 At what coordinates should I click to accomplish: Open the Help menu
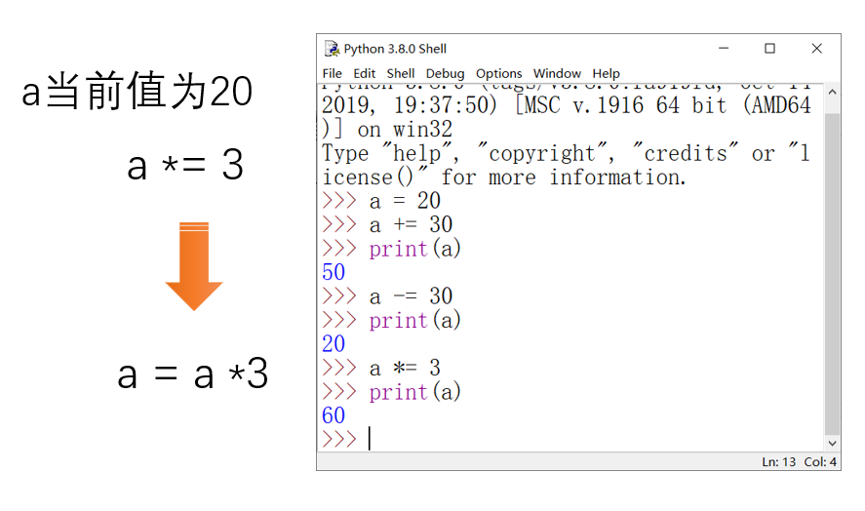coord(606,73)
